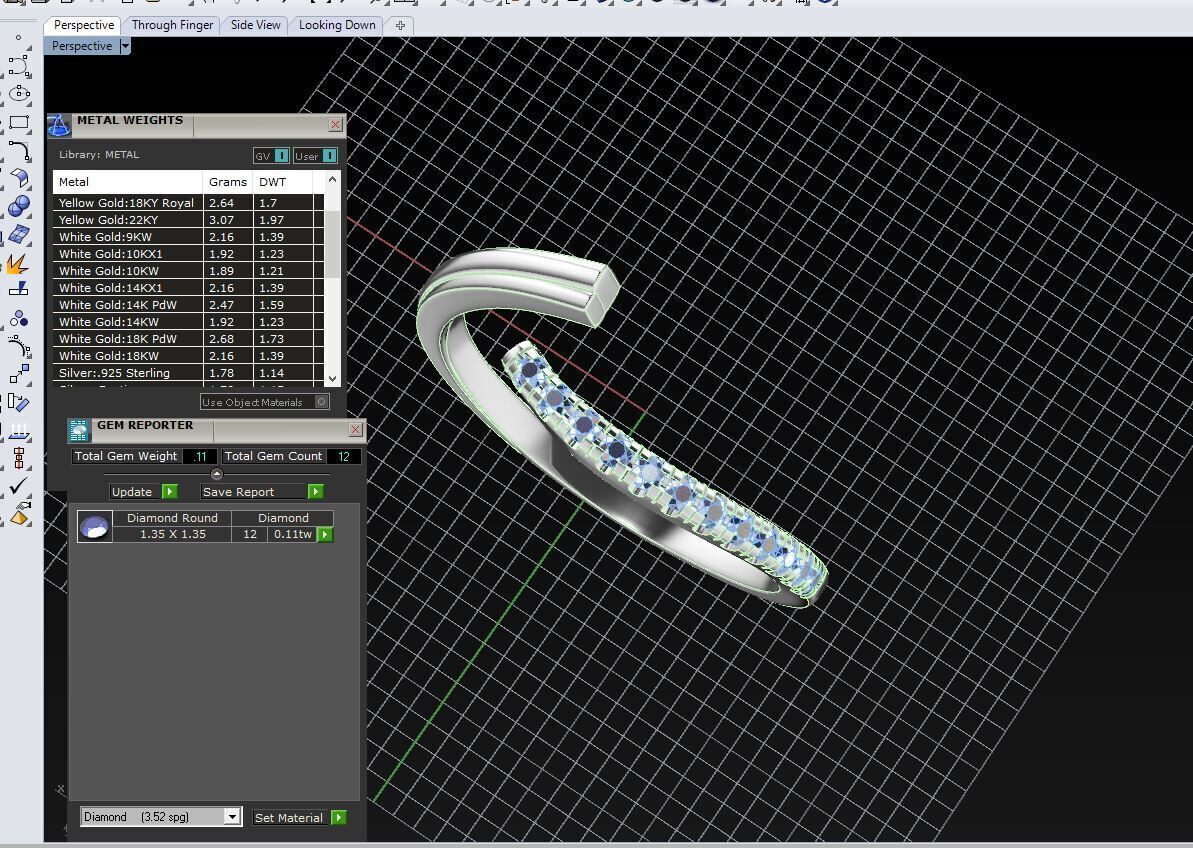
Task: Select the Scale tool
Action: pos(19,373)
